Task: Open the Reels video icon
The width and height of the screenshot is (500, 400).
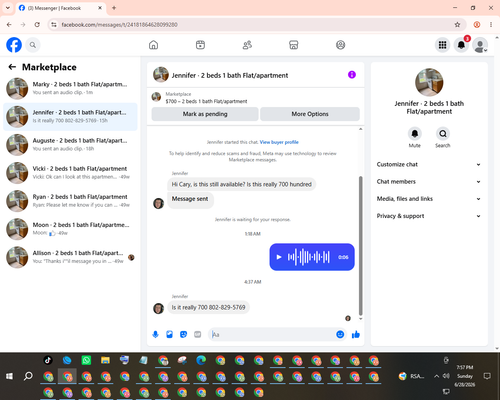Action: pyautogui.click(x=200, y=45)
